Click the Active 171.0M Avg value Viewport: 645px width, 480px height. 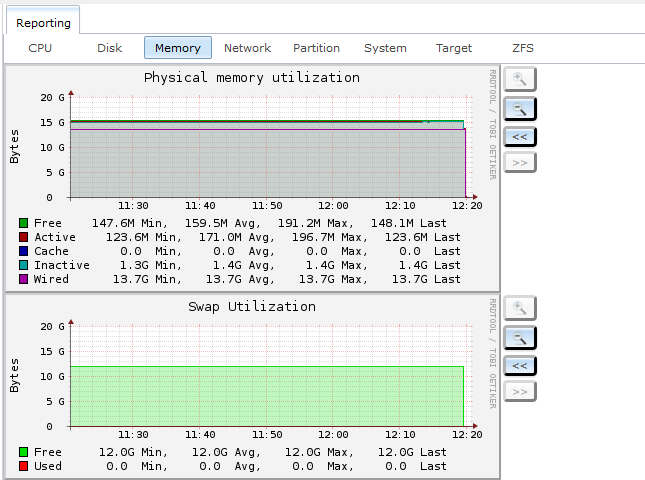(236, 237)
